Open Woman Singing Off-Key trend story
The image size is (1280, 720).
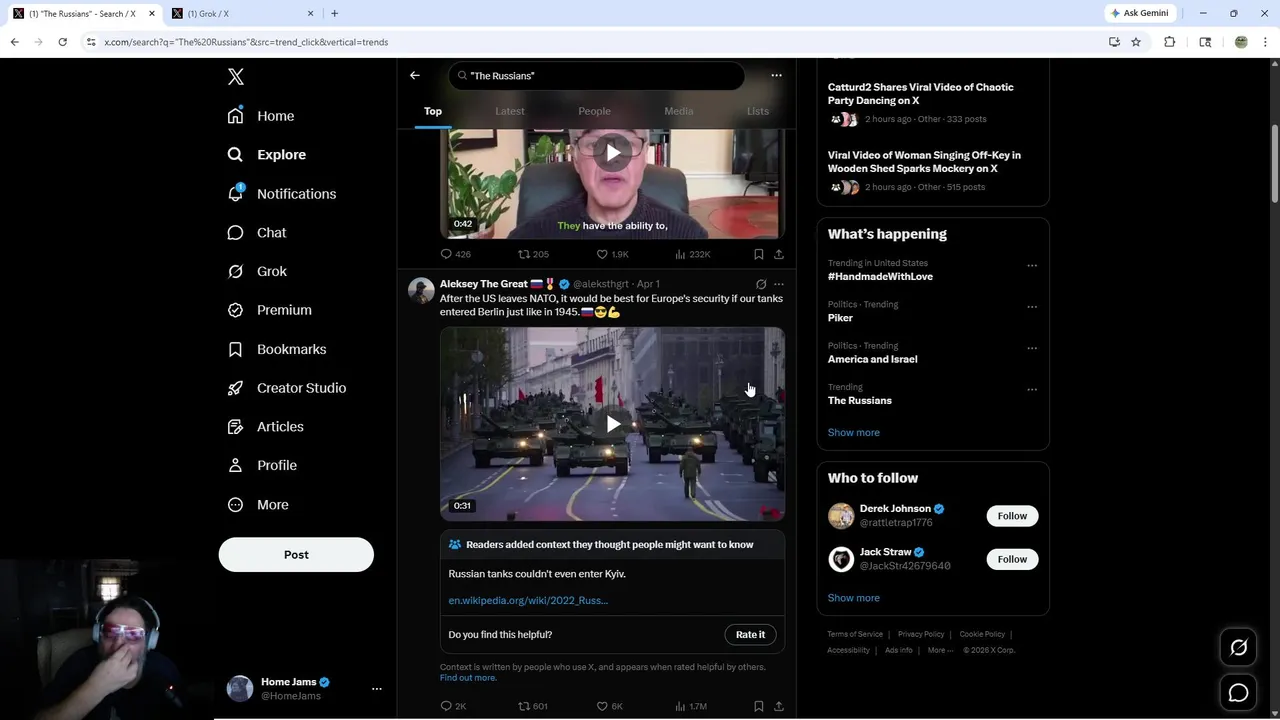(x=924, y=162)
